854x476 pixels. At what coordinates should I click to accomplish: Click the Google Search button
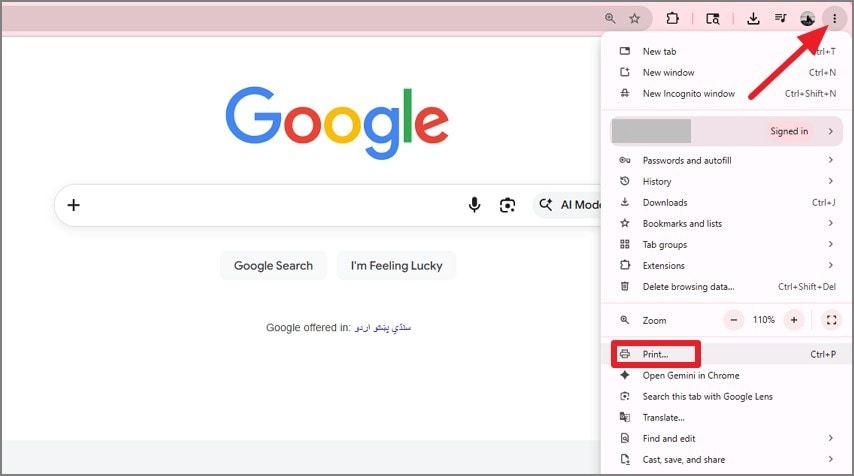[273, 266]
